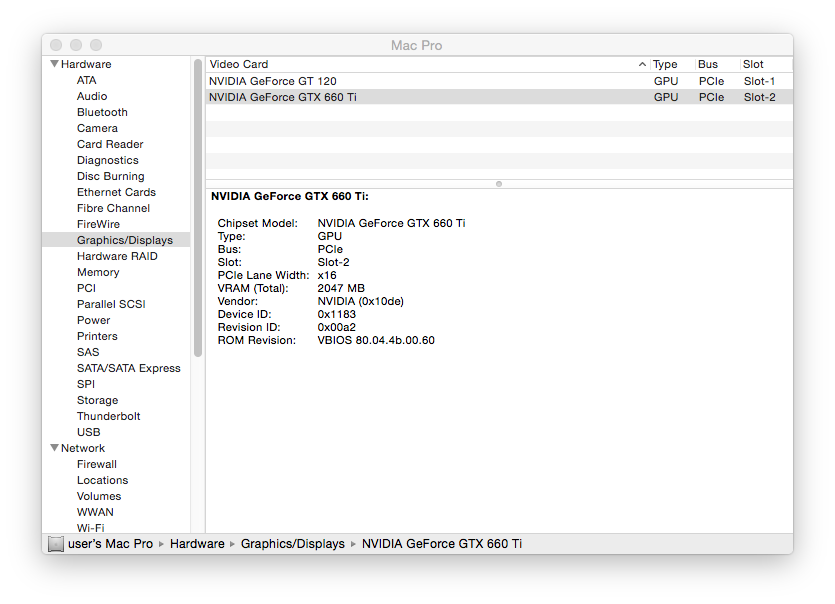Open Parallel SCSI entry

[111, 304]
